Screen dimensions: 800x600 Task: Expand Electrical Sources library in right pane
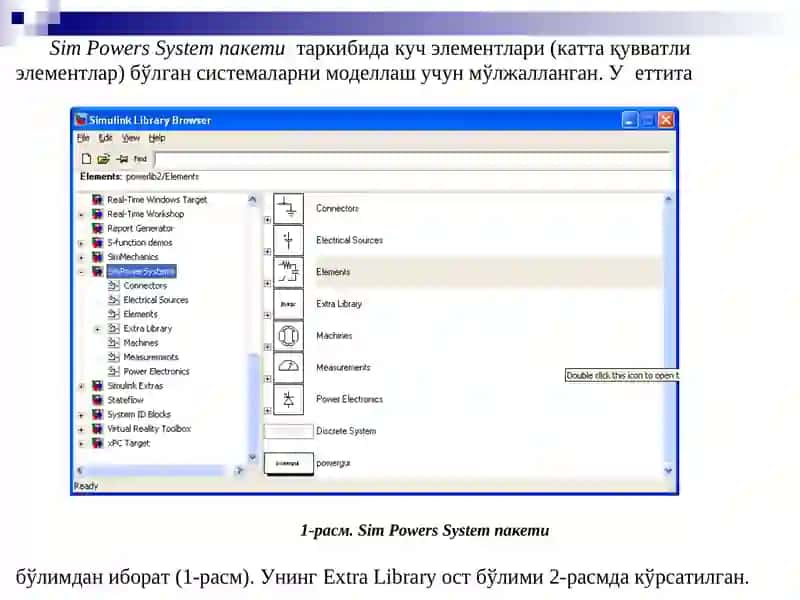point(267,252)
